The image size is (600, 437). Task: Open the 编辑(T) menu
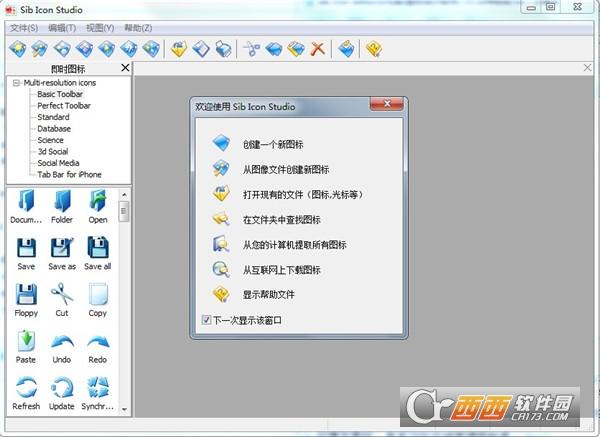point(62,28)
